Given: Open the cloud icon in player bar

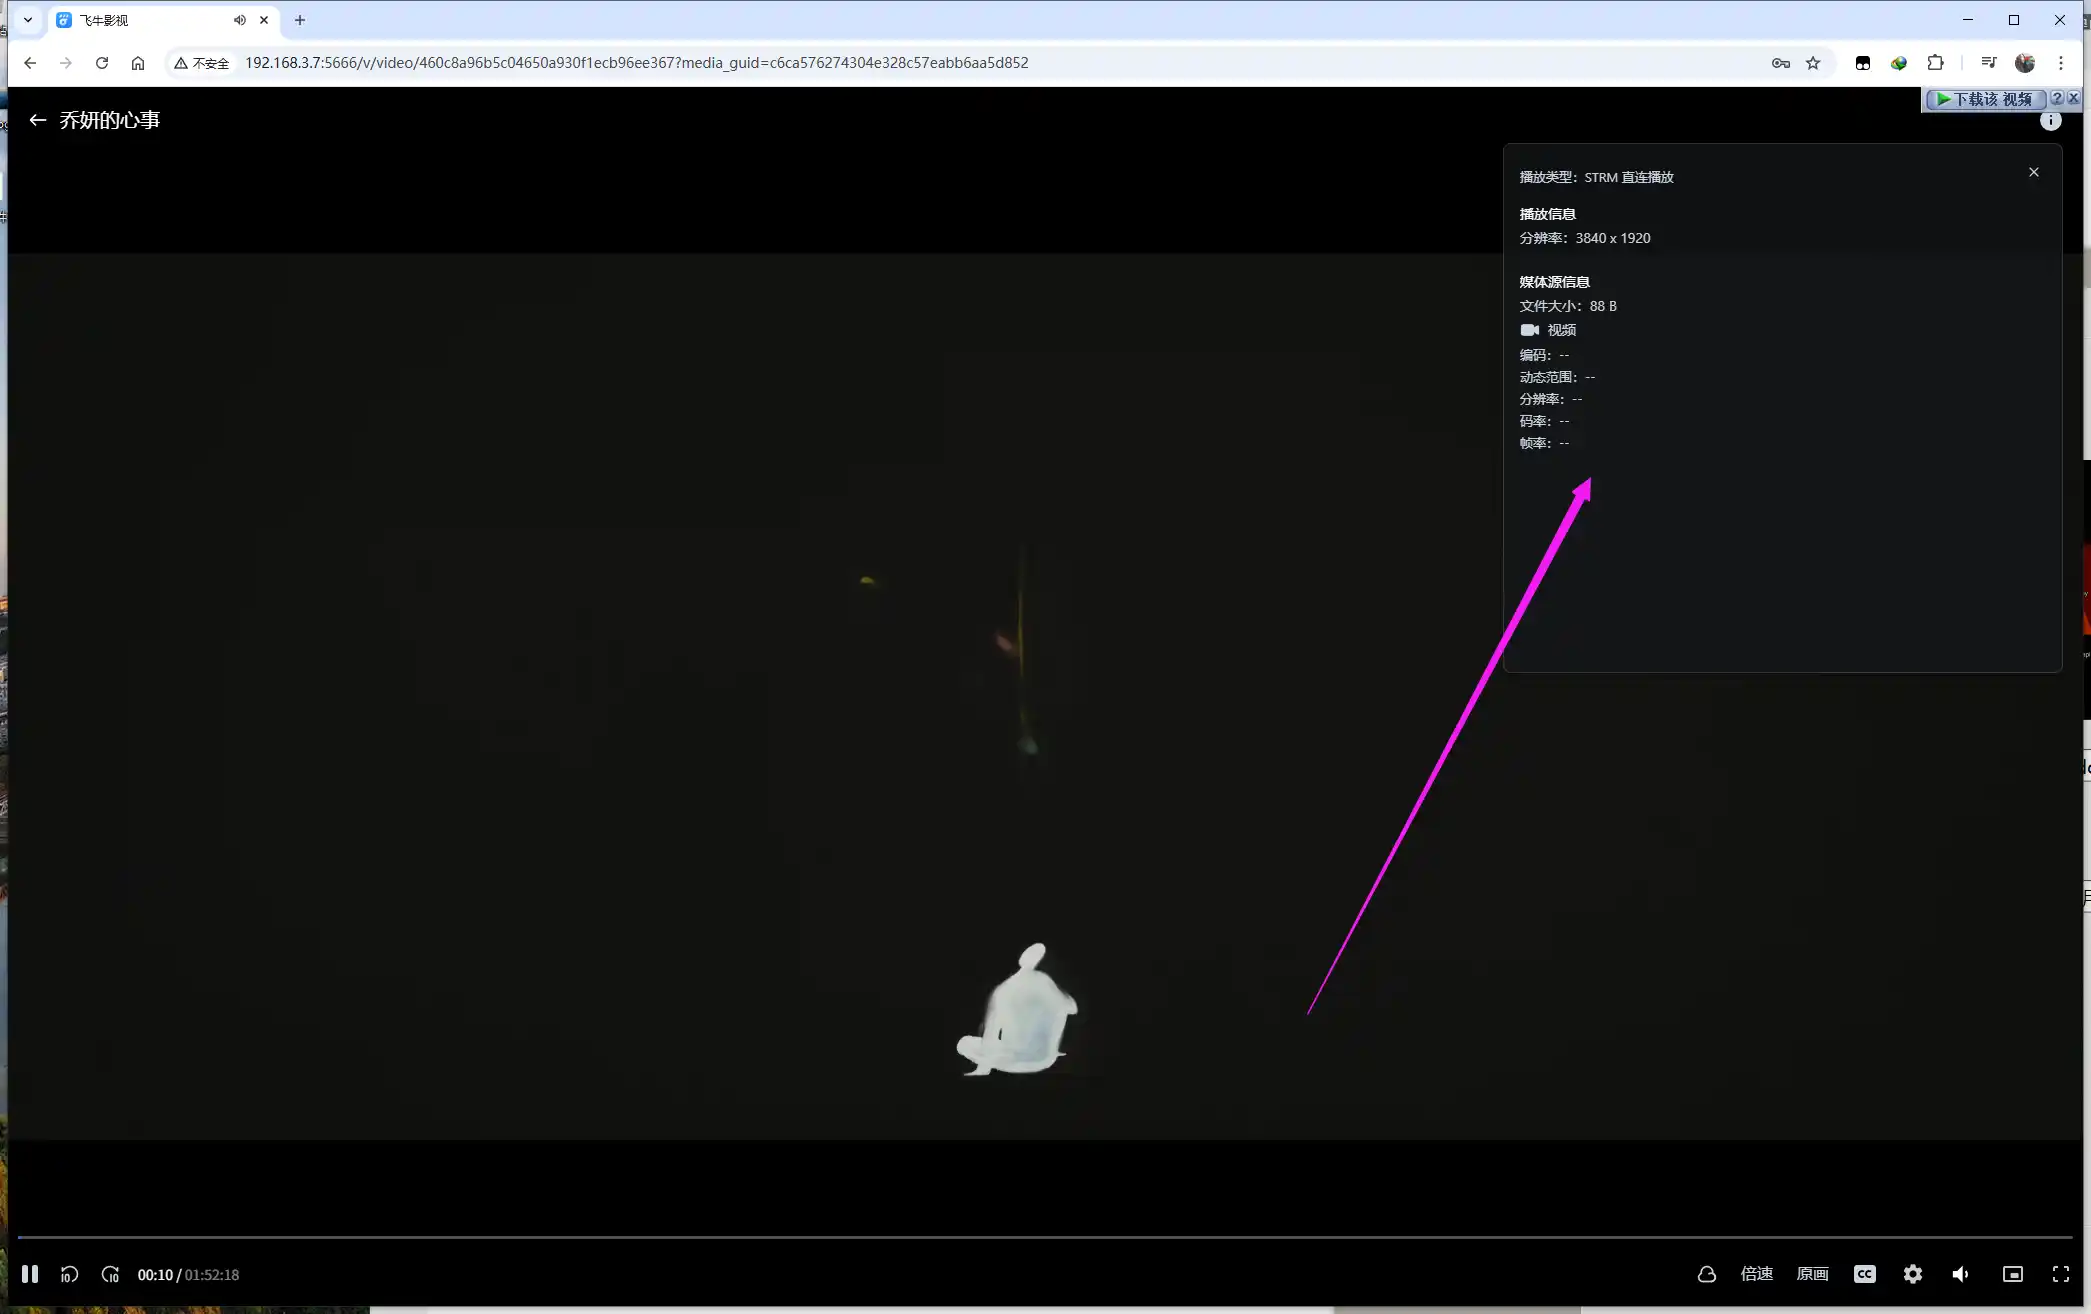Looking at the screenshot, I should 1706,1274.
